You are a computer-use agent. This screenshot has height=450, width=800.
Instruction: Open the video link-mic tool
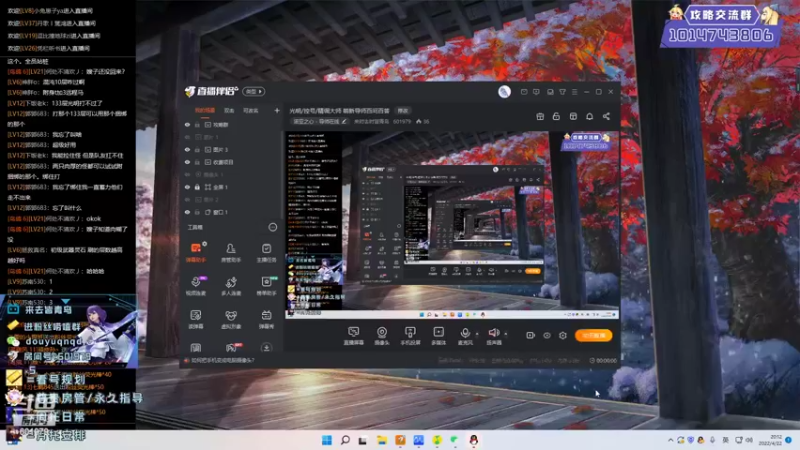(195, 286)
